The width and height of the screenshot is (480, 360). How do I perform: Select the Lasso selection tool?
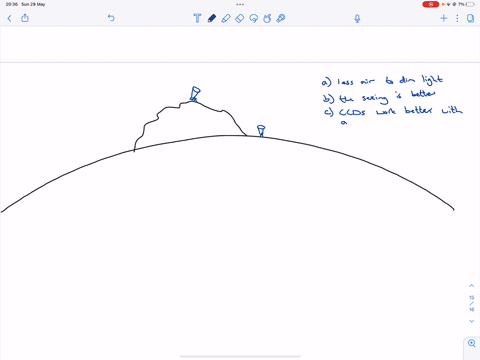[254, 18]
